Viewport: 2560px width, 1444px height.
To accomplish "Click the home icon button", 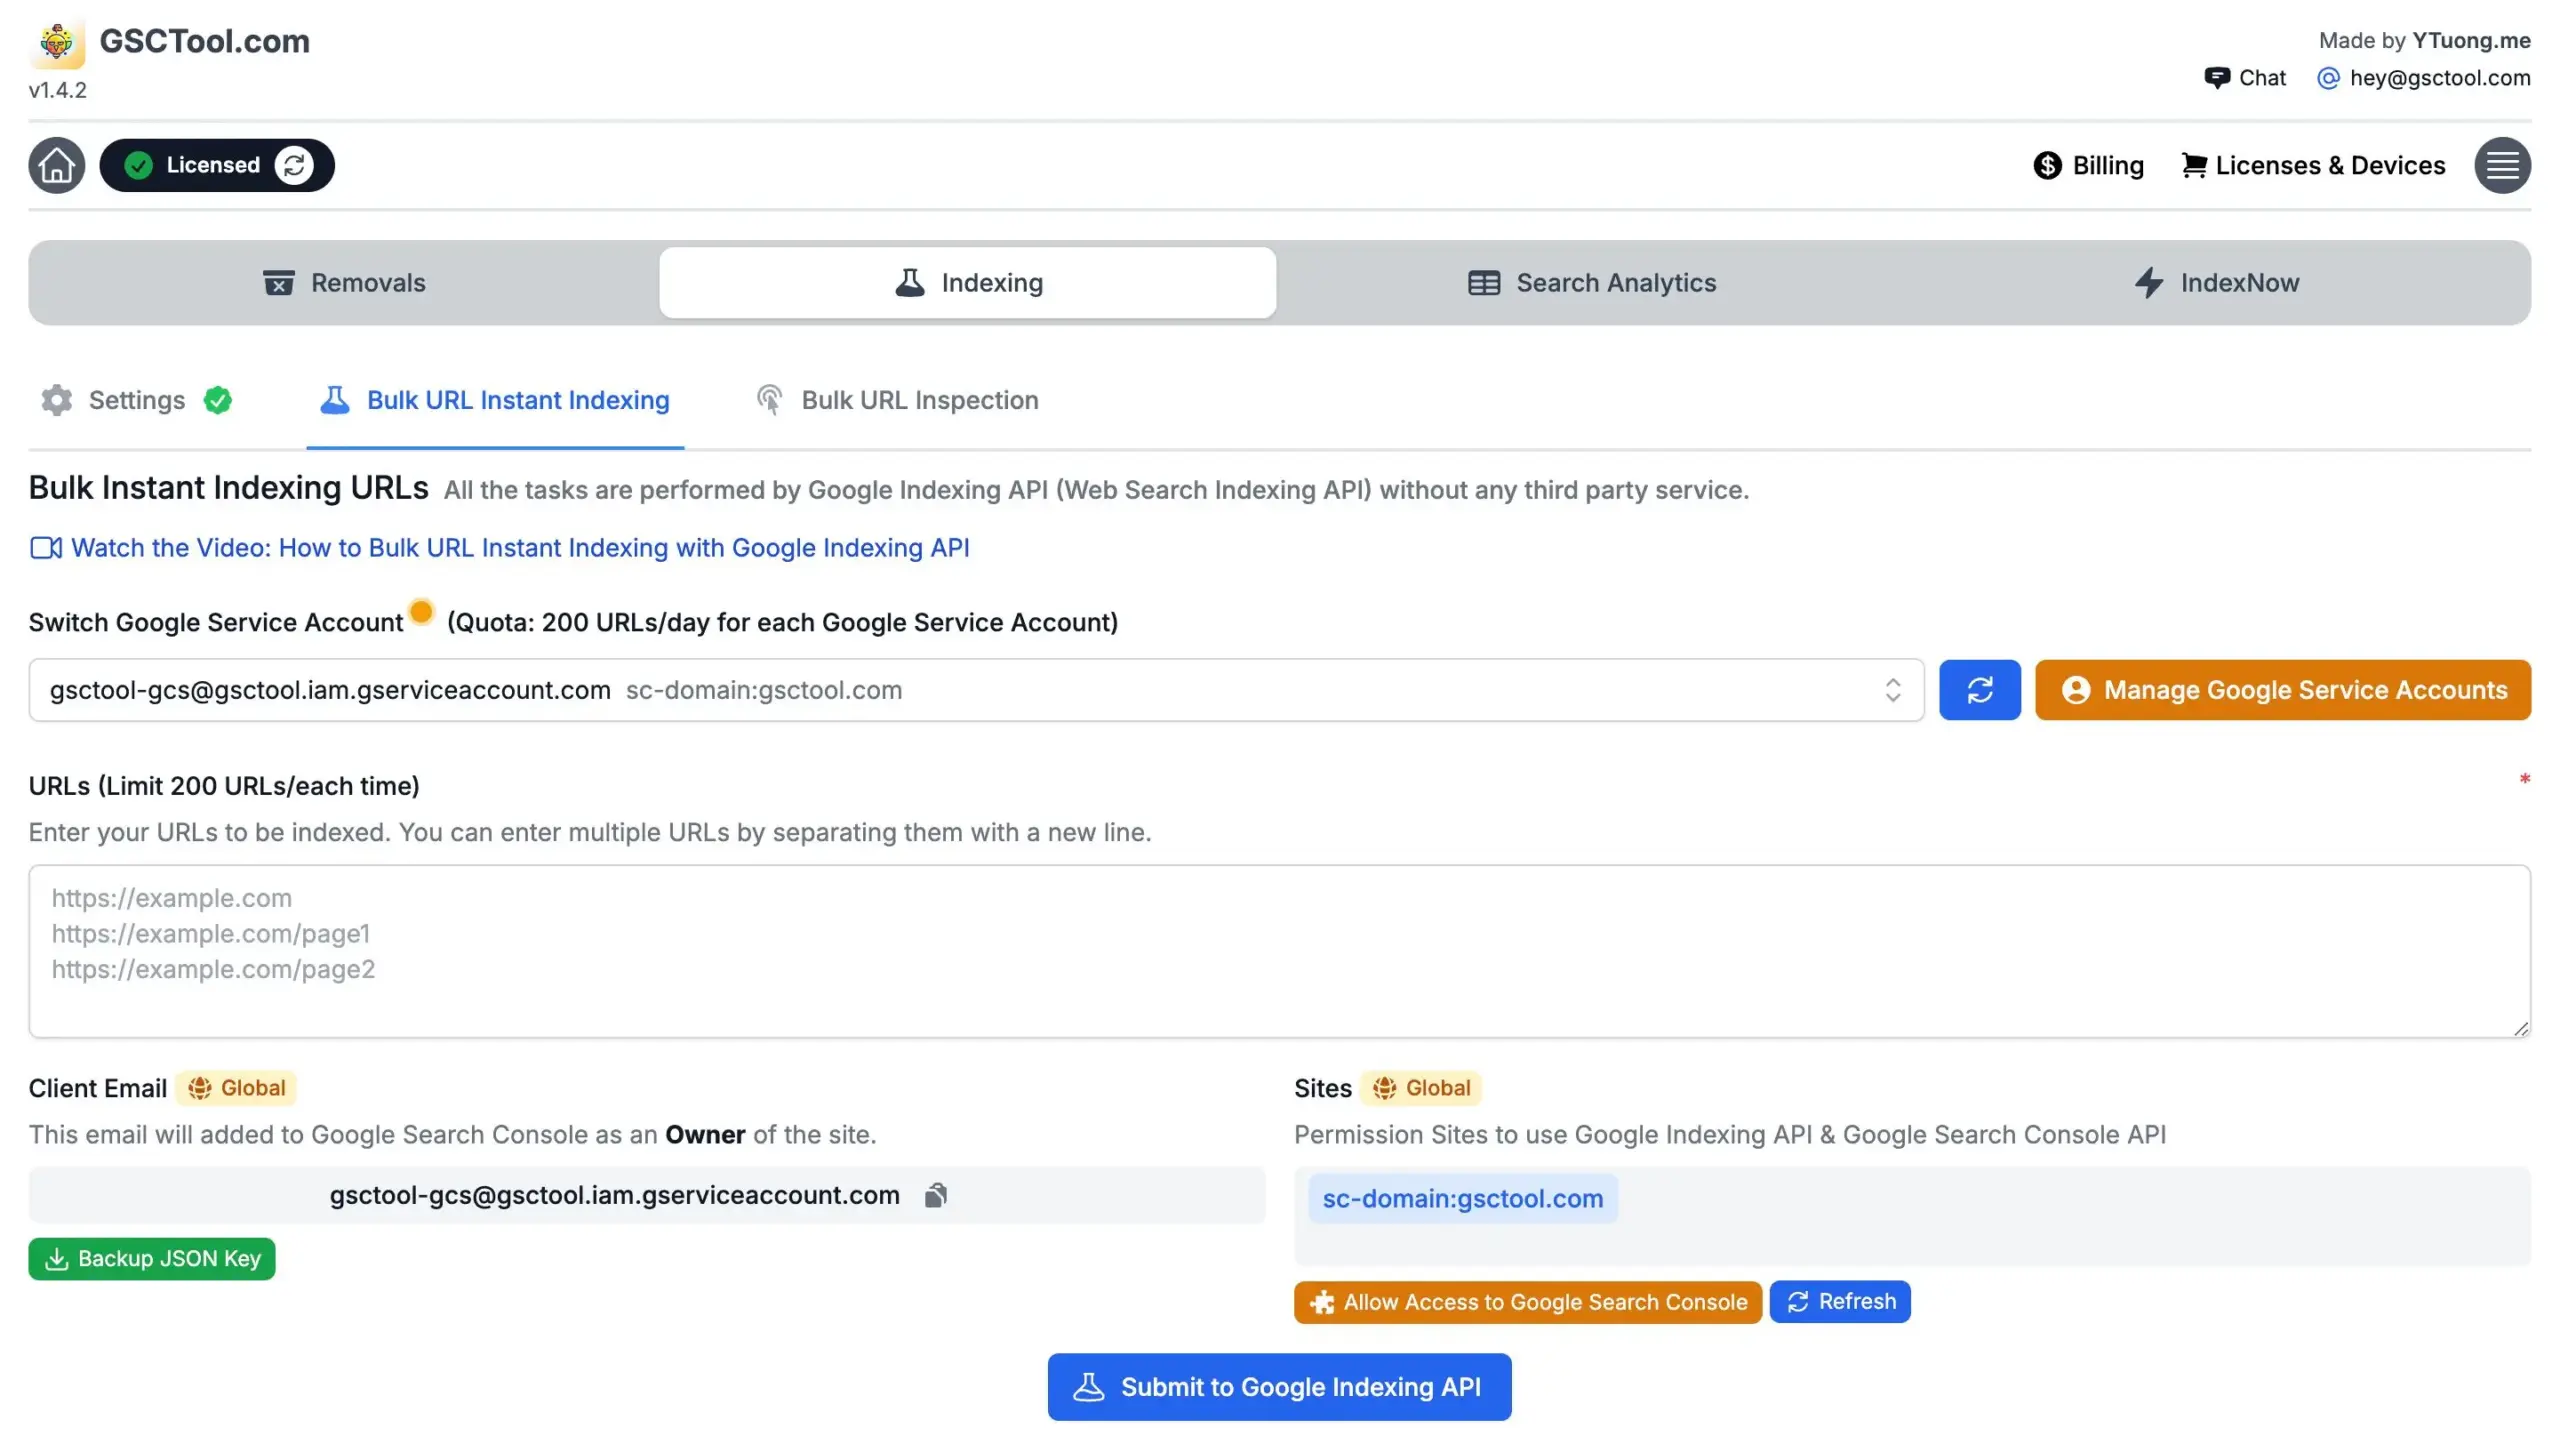I will click(56, 165).
